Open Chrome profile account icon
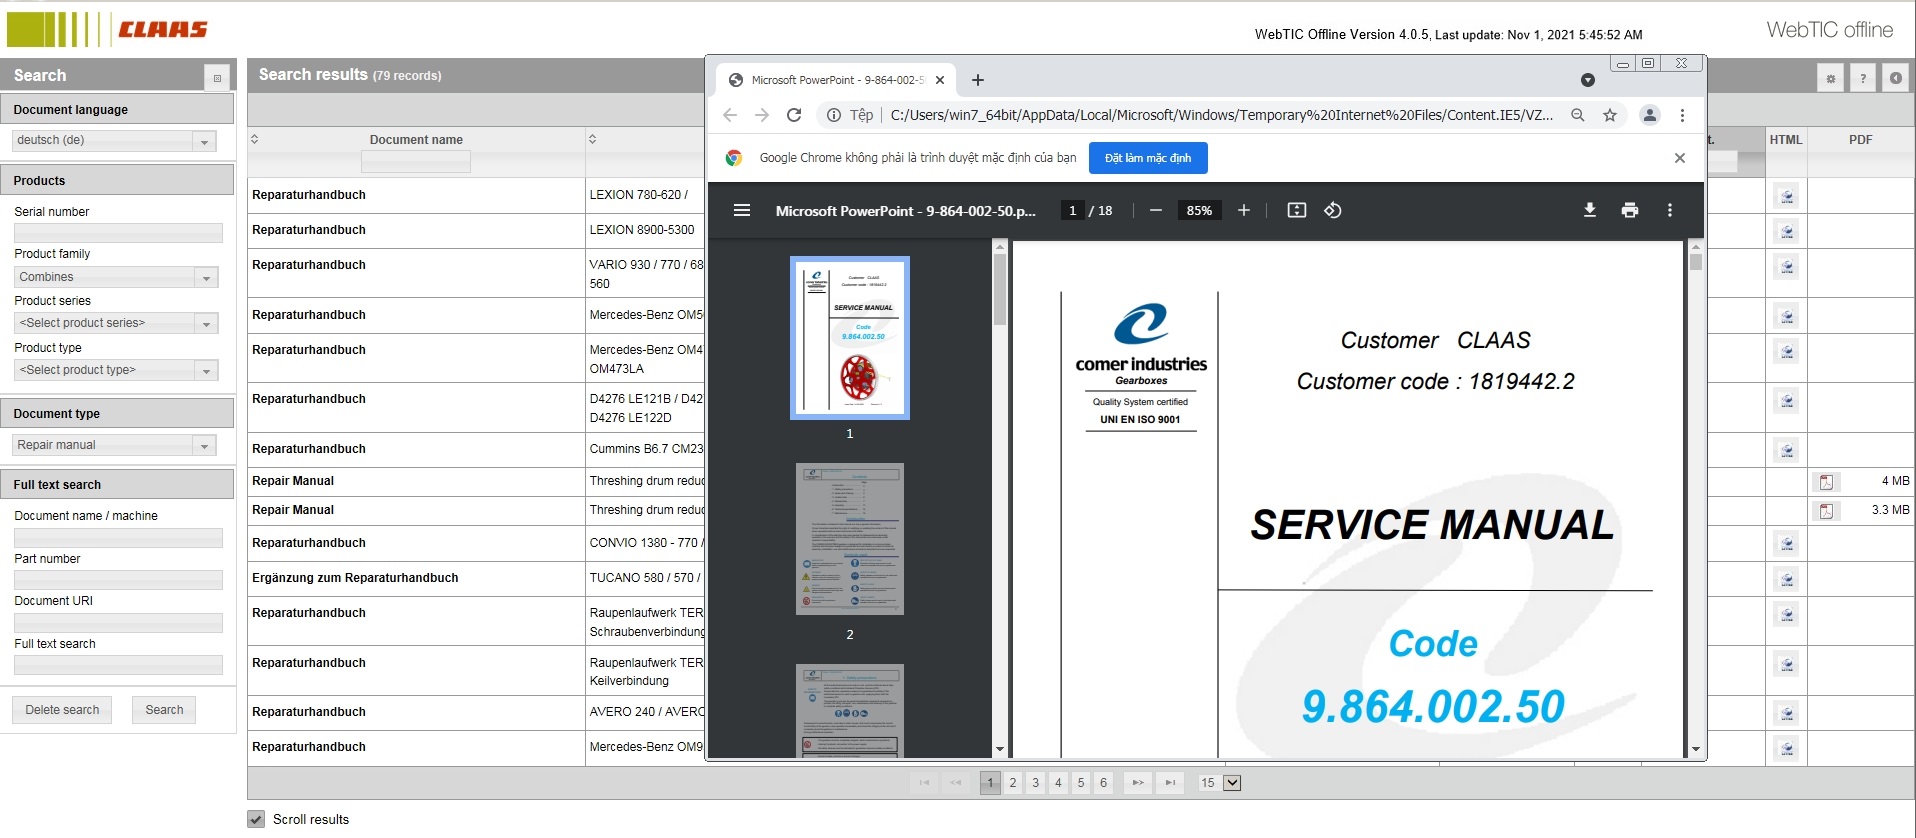 tap(1650, 115)
